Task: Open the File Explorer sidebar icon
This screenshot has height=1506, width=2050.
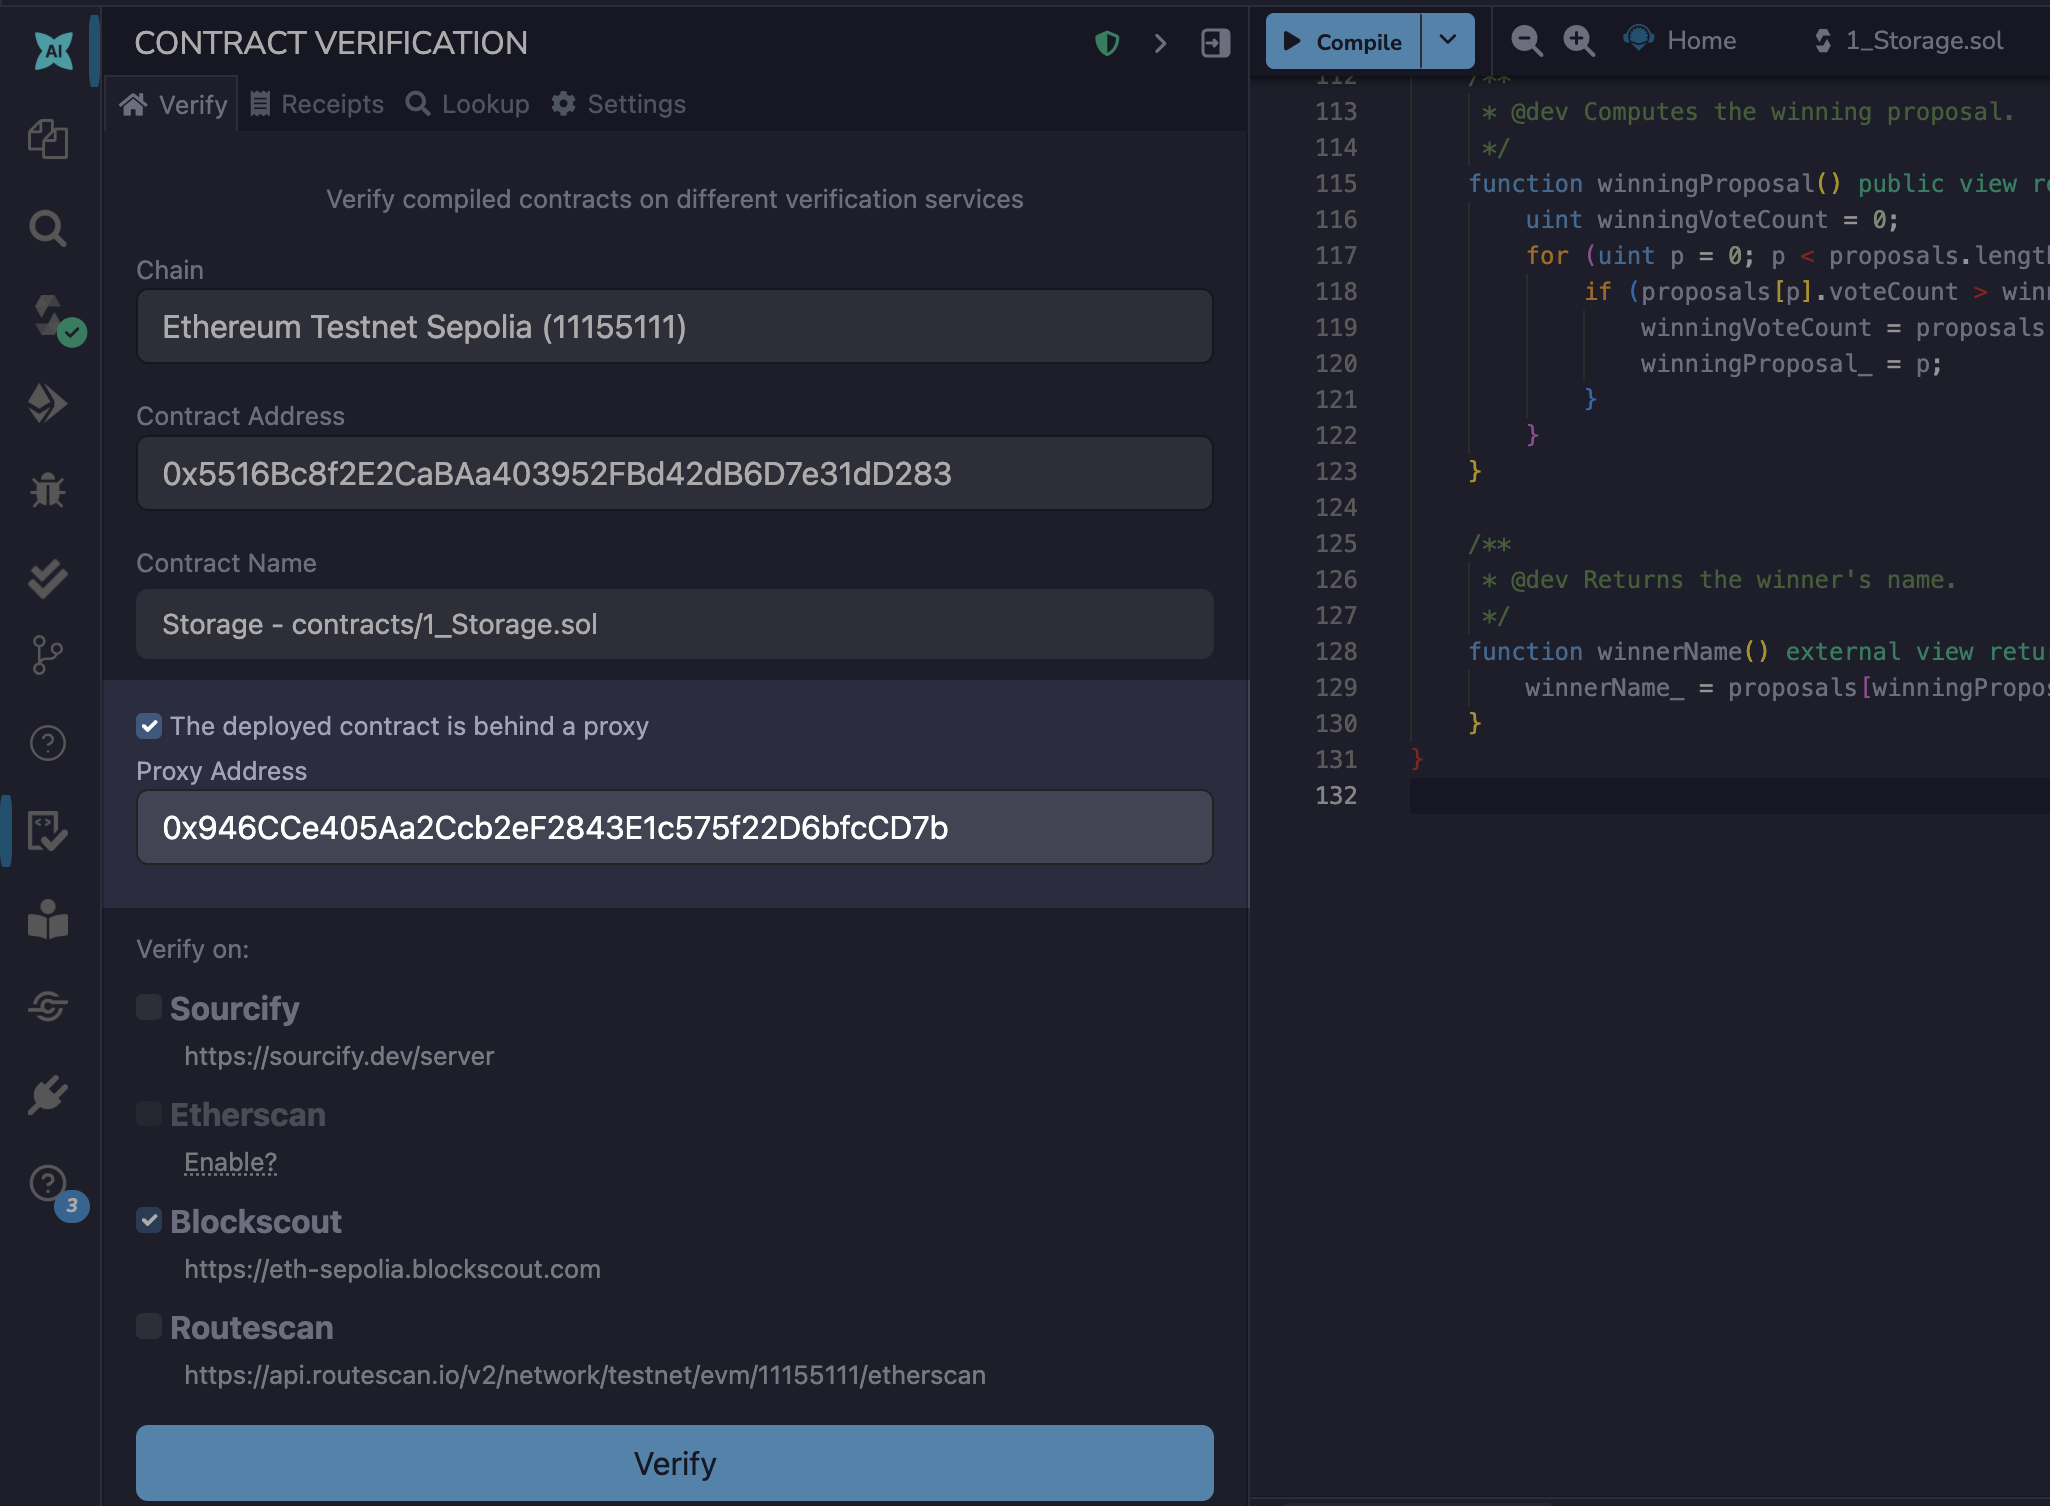Action: click(x=48, y=138)
